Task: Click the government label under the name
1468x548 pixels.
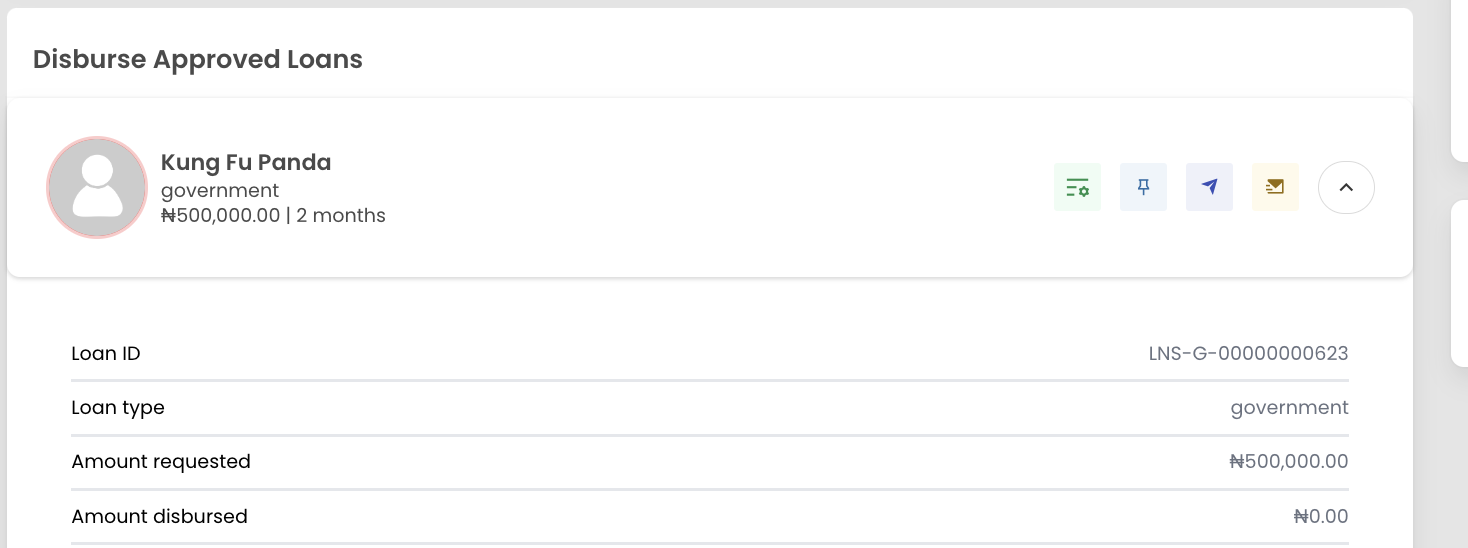Action: 220,190
